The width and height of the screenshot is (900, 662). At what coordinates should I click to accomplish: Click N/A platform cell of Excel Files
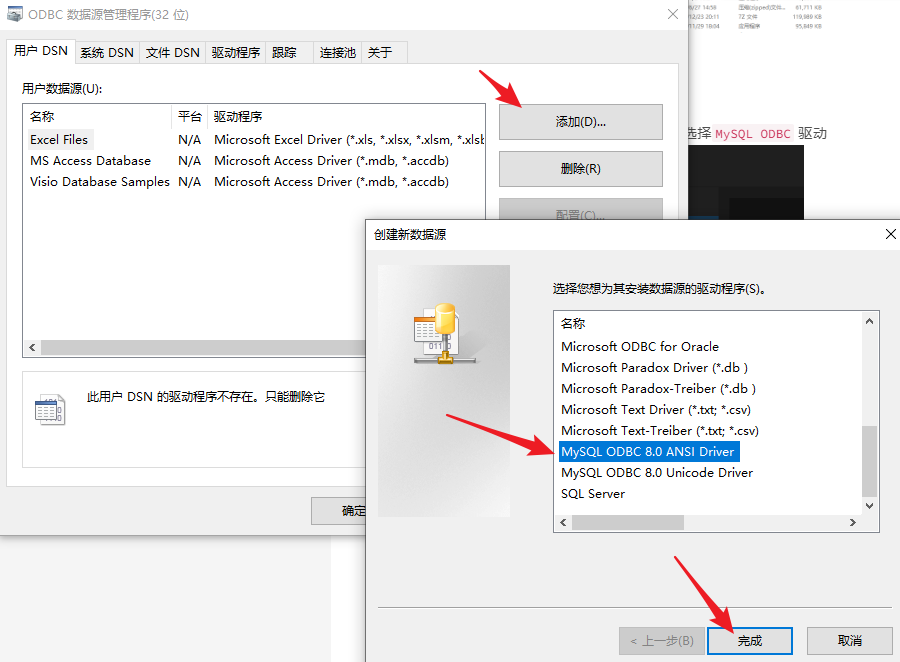(x=189, y=140)
